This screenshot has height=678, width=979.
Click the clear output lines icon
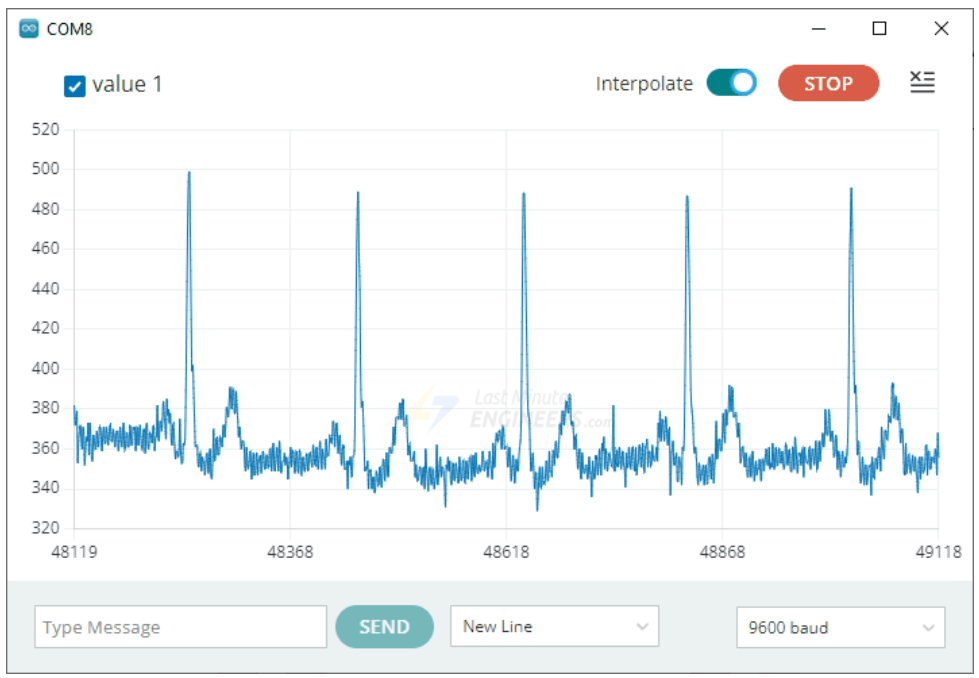tap(922, 82)
